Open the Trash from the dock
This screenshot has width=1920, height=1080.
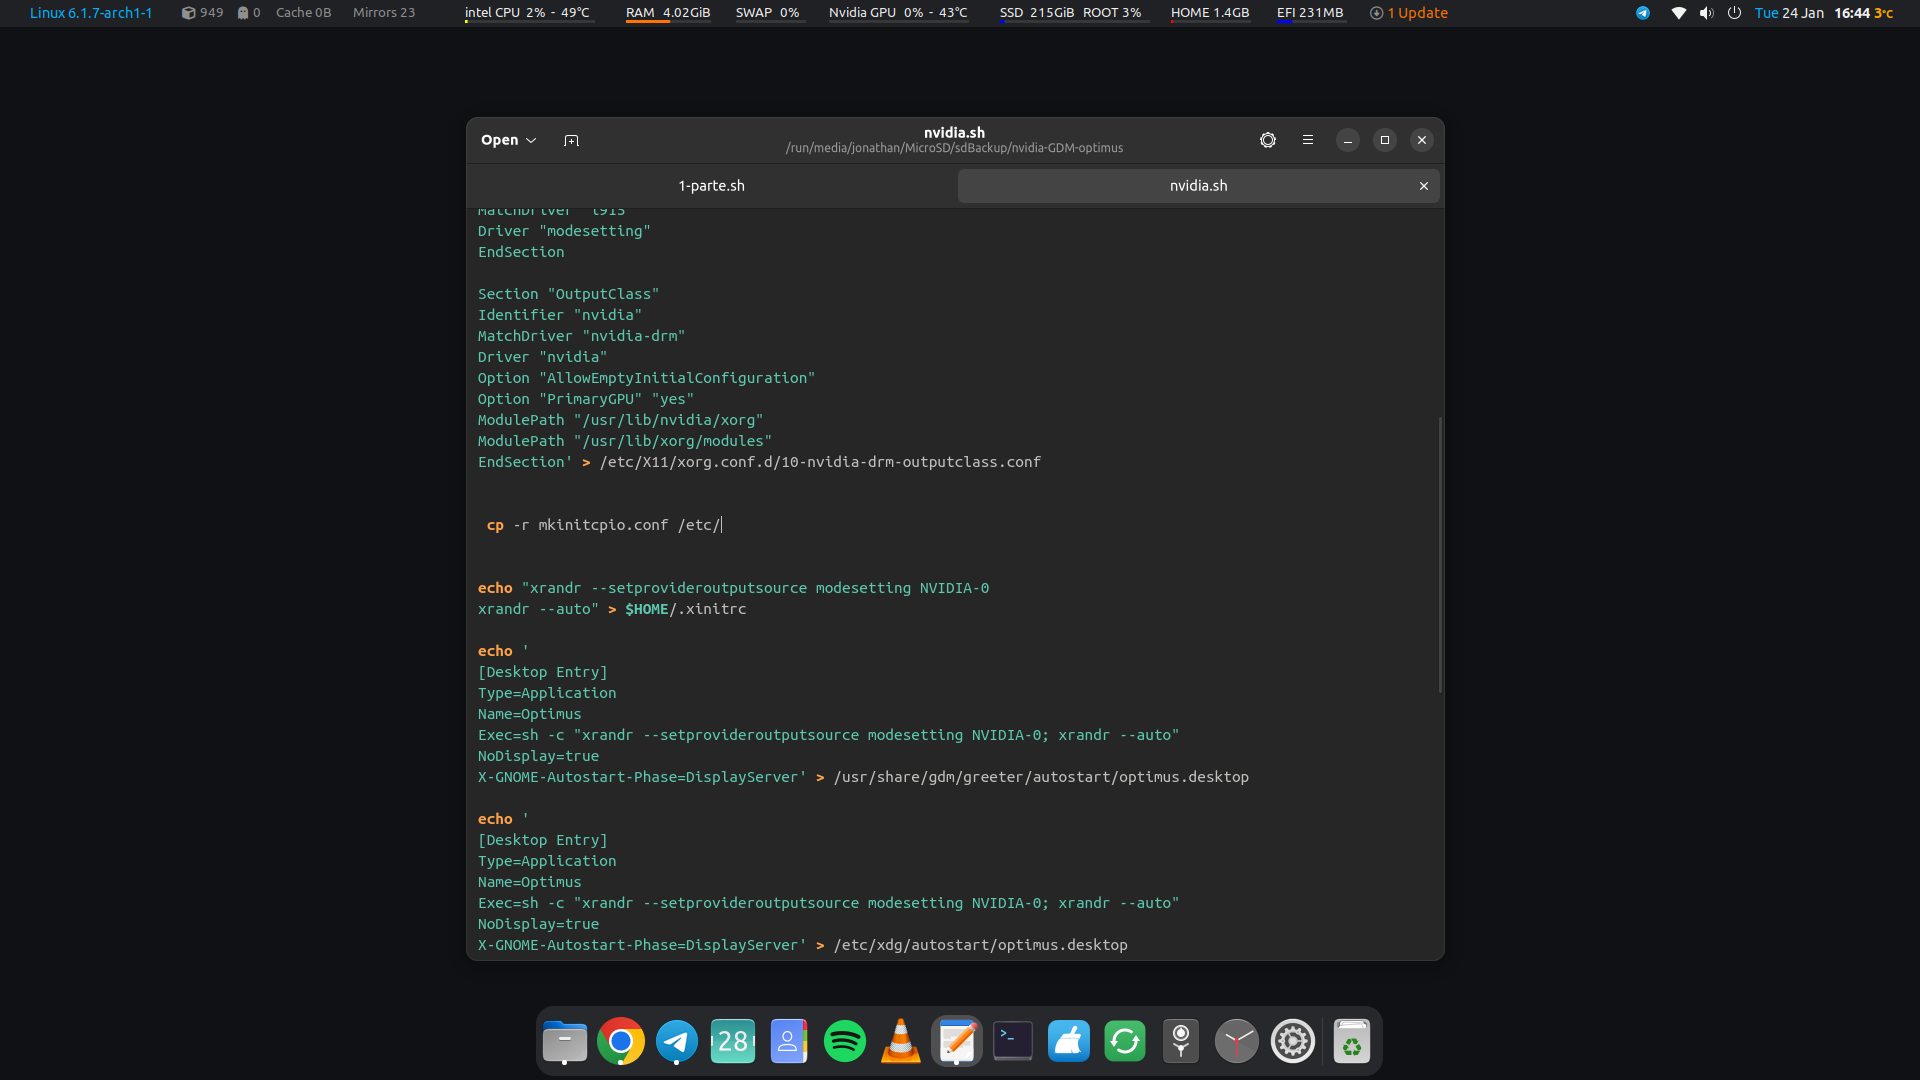1352,1041
